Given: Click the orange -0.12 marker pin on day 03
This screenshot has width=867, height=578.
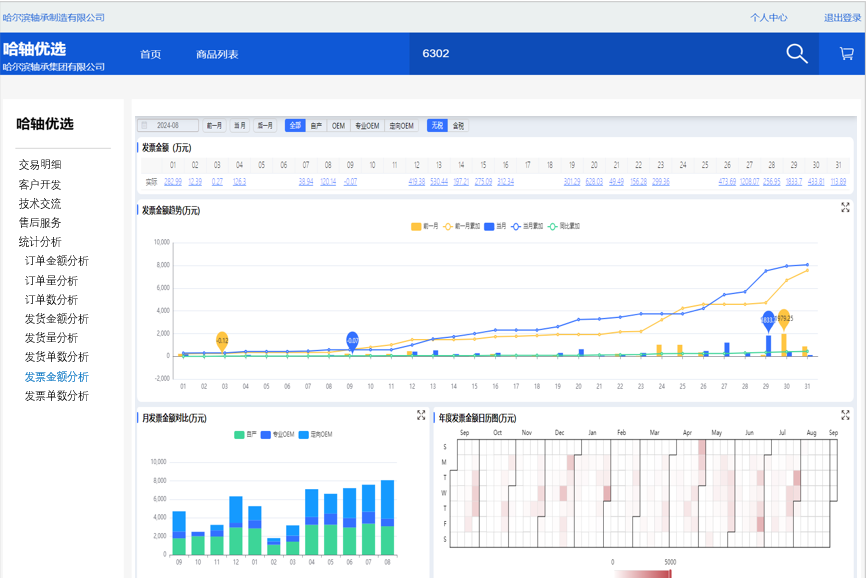Looking at the screenshot, I should tap(222, 342).
